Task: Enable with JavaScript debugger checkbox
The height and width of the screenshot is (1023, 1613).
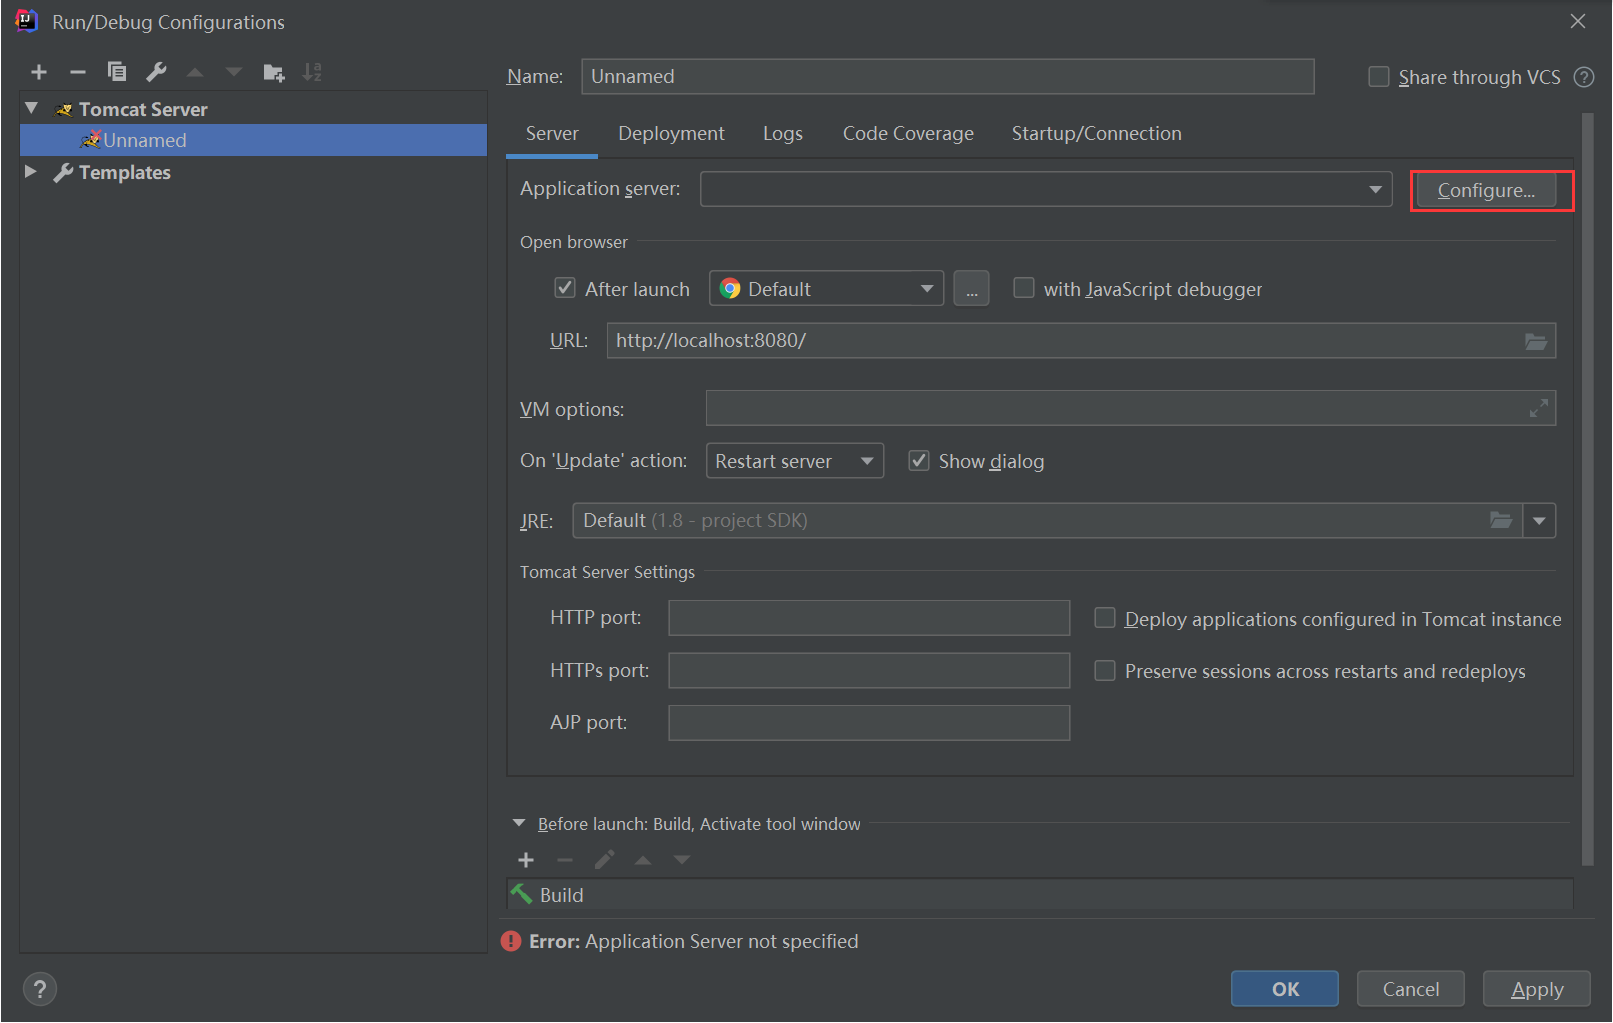Action: (1024, 288)
